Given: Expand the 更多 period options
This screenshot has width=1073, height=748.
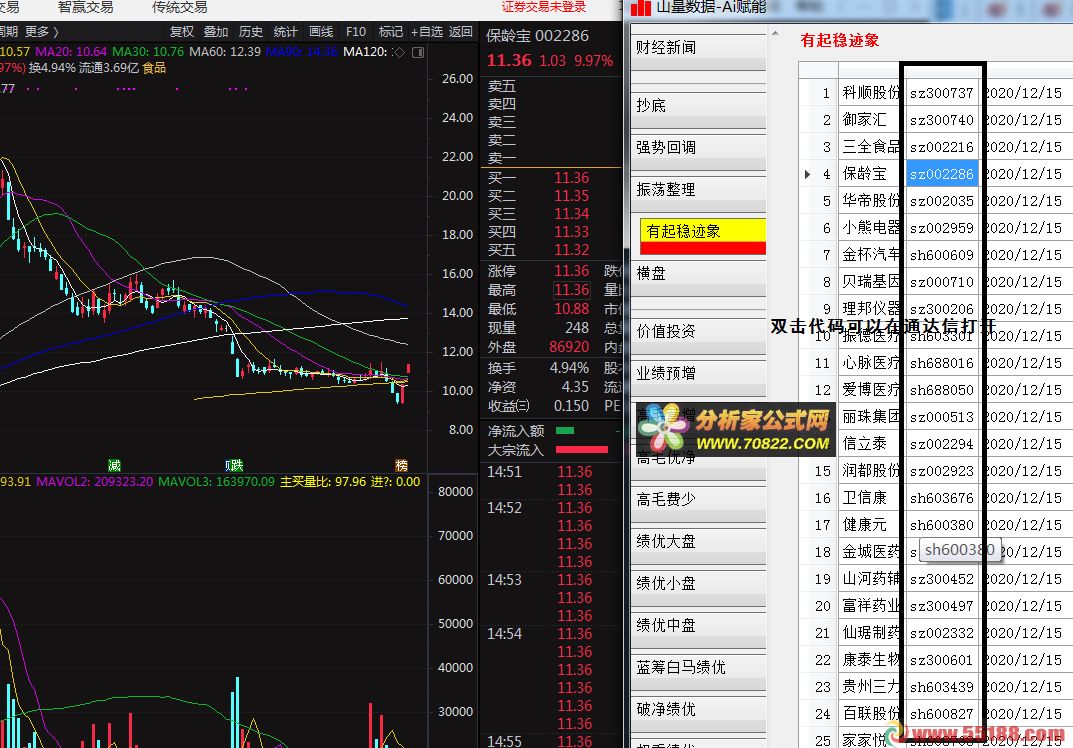Looking at the screenshot, I should [42, 31].
